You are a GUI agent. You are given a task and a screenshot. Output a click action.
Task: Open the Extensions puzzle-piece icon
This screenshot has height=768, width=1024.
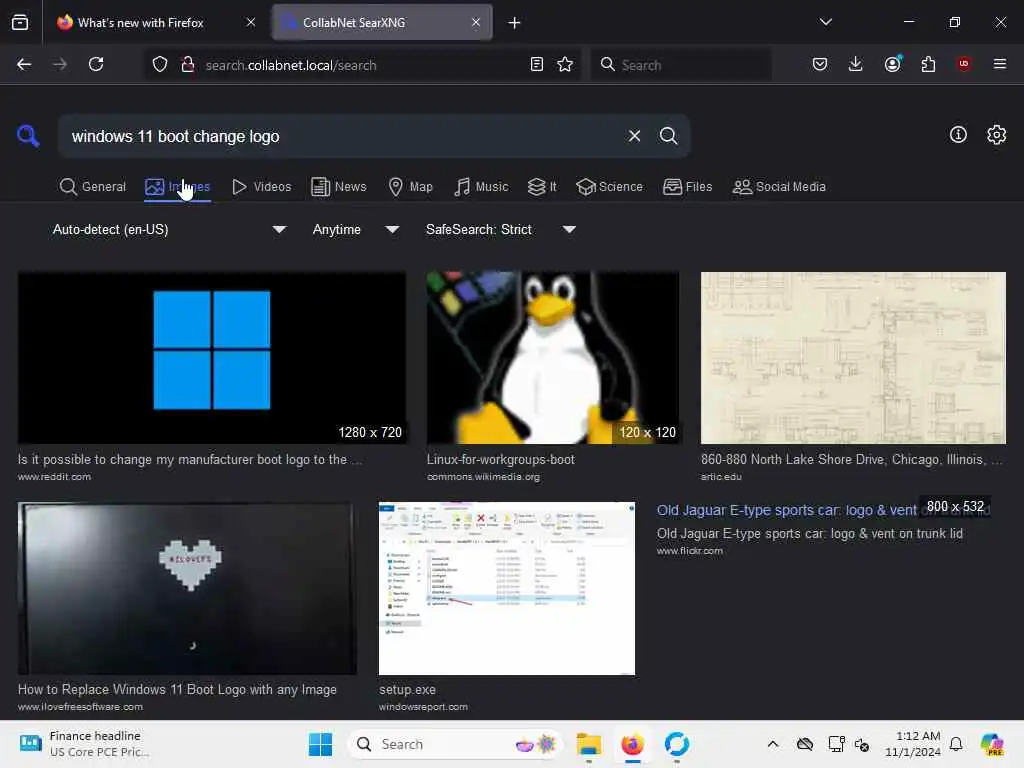[928, 64]
